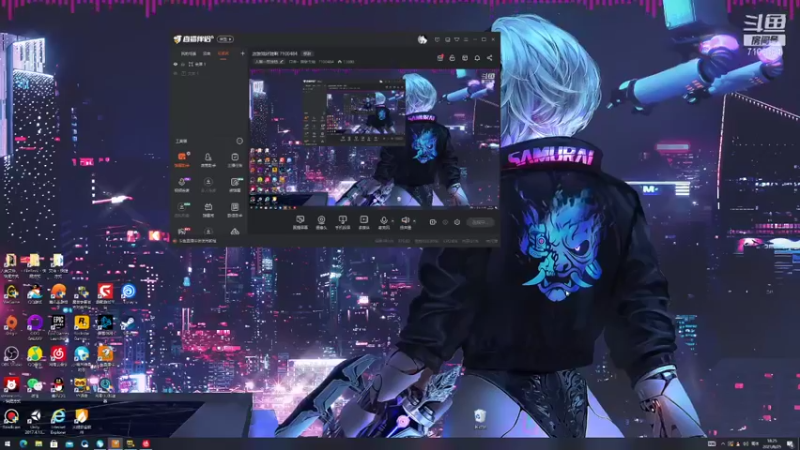Open Windows Start menu
Viewport: 800px width, 450px height.
pyautogui.click(x=7, y=444)
